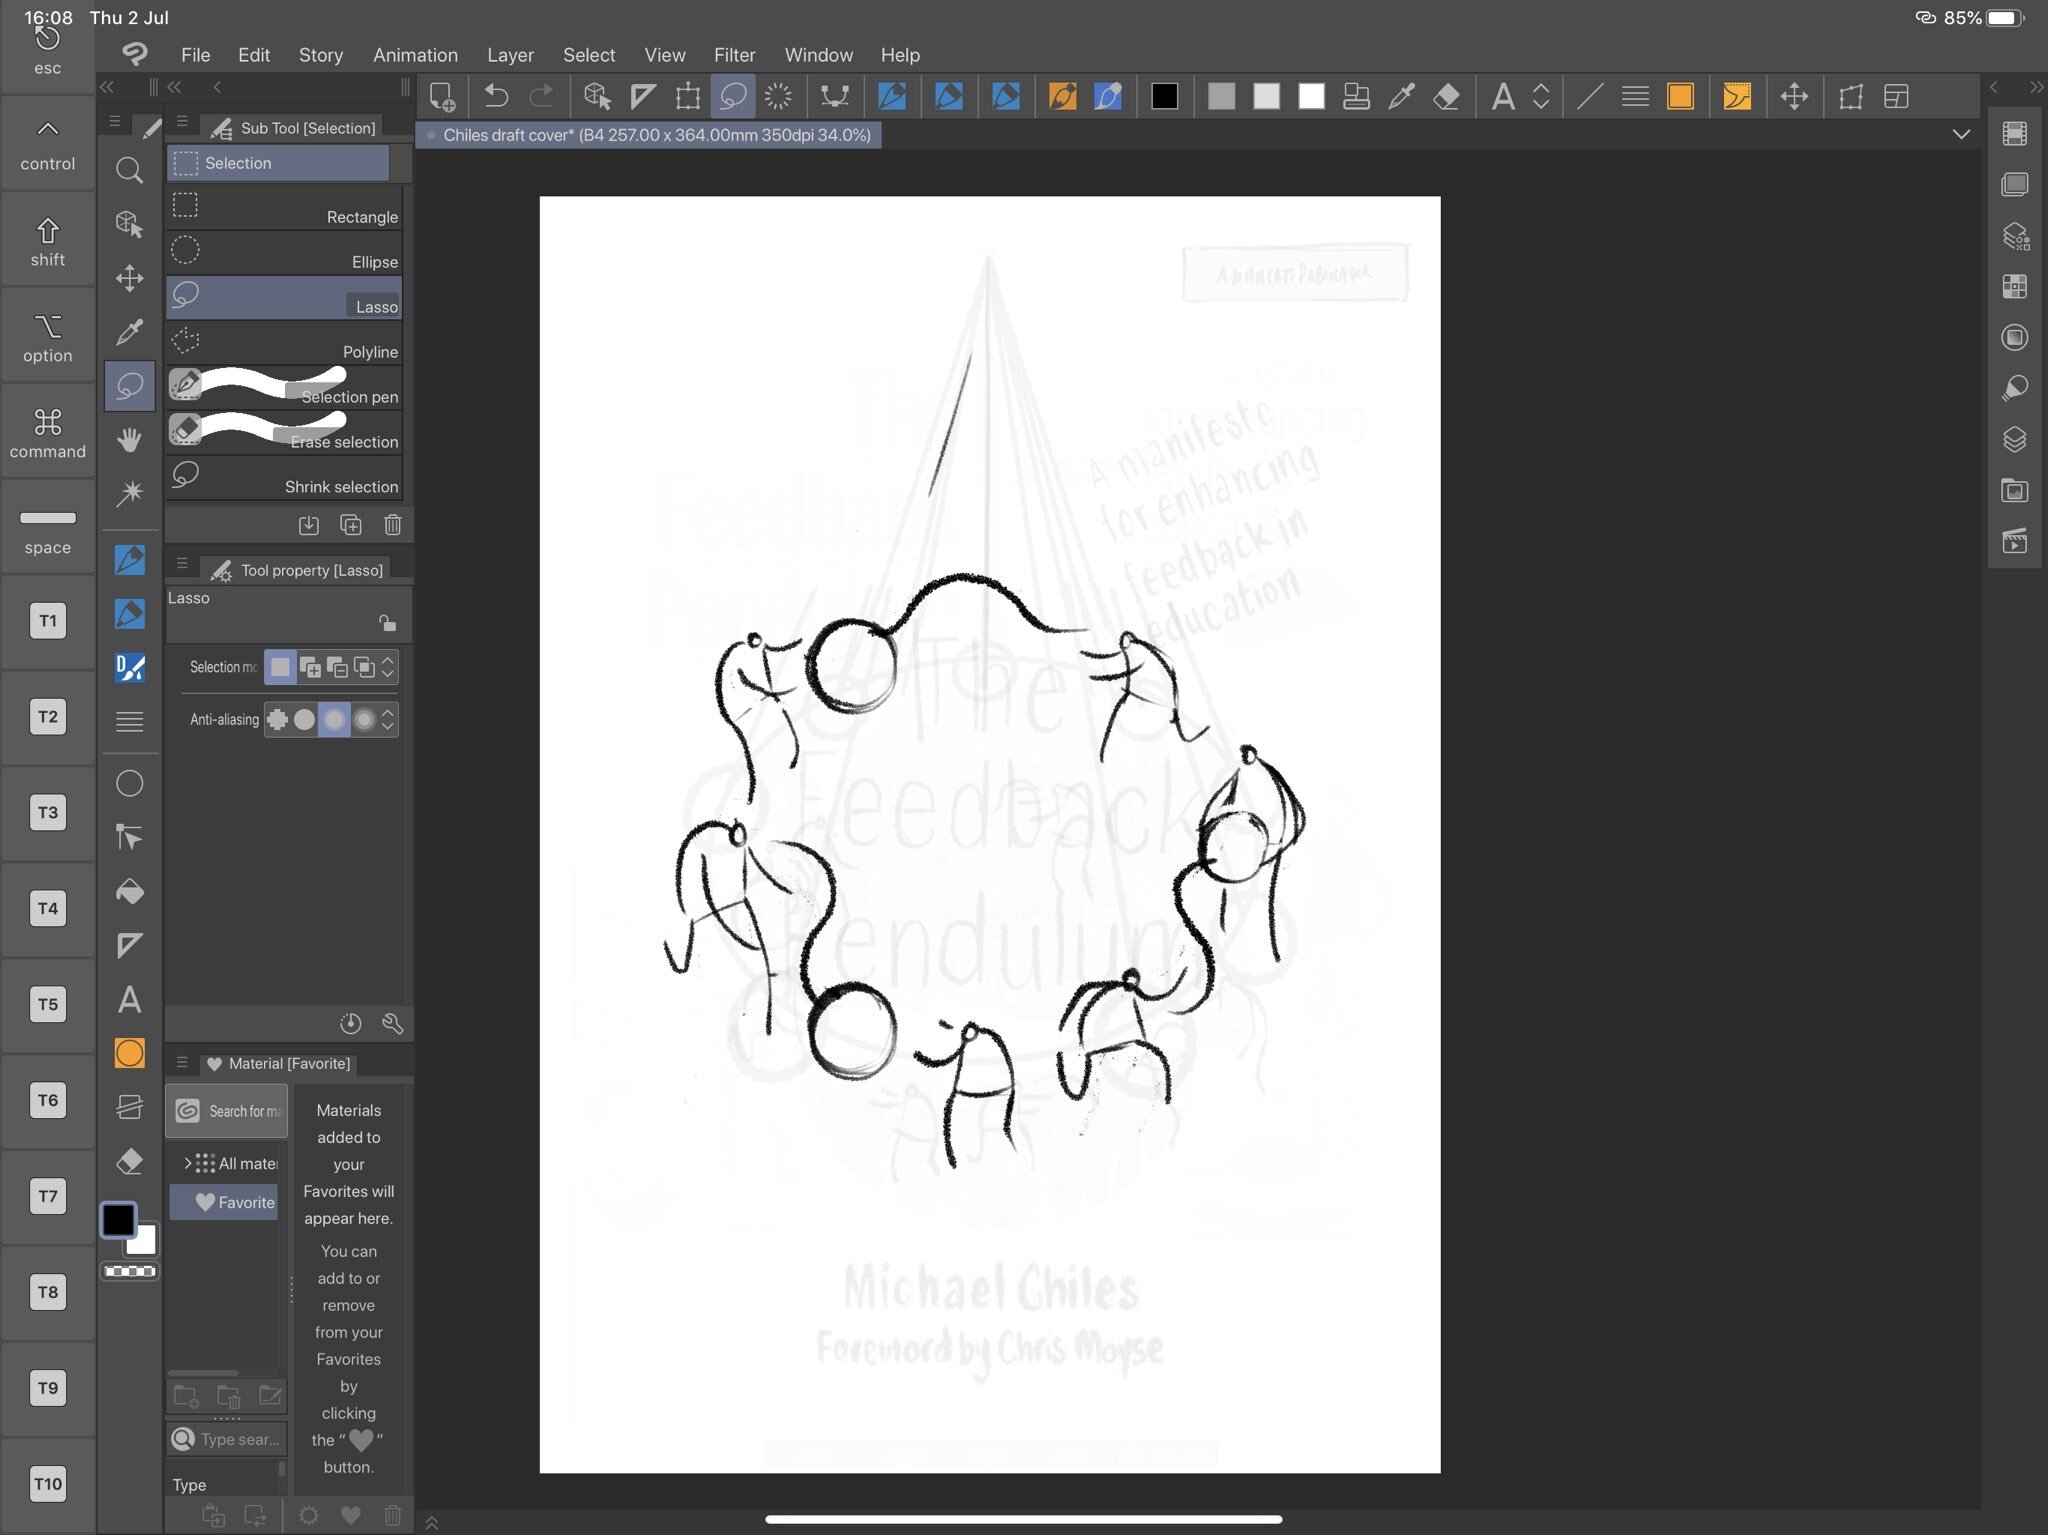This screenshot has height=1535, width=2048.
Task: Open the Tool property palette hamburger menu
Action: pyautogui.click(x=182, y=564)
